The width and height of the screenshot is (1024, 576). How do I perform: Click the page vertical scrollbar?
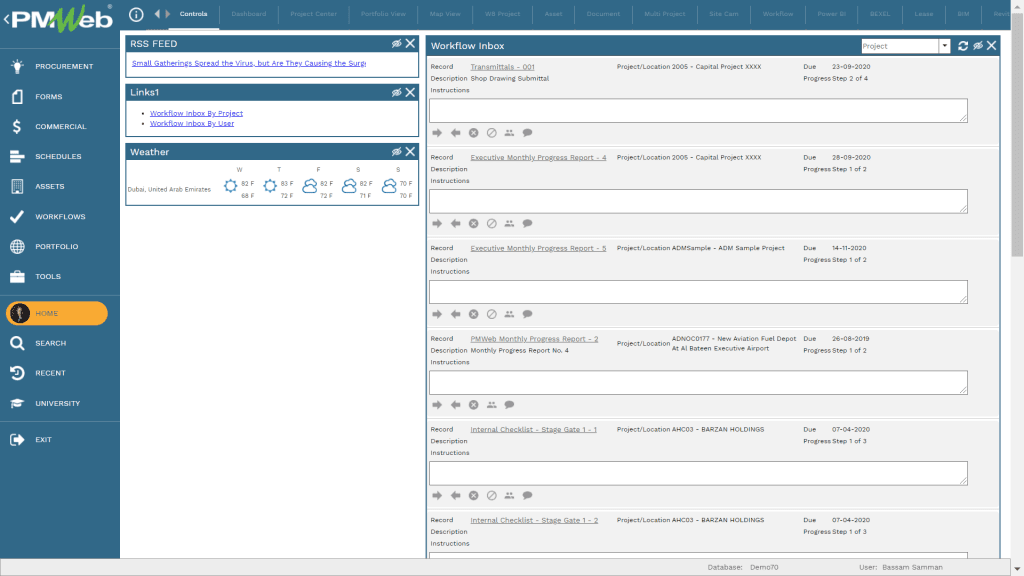1017,134
